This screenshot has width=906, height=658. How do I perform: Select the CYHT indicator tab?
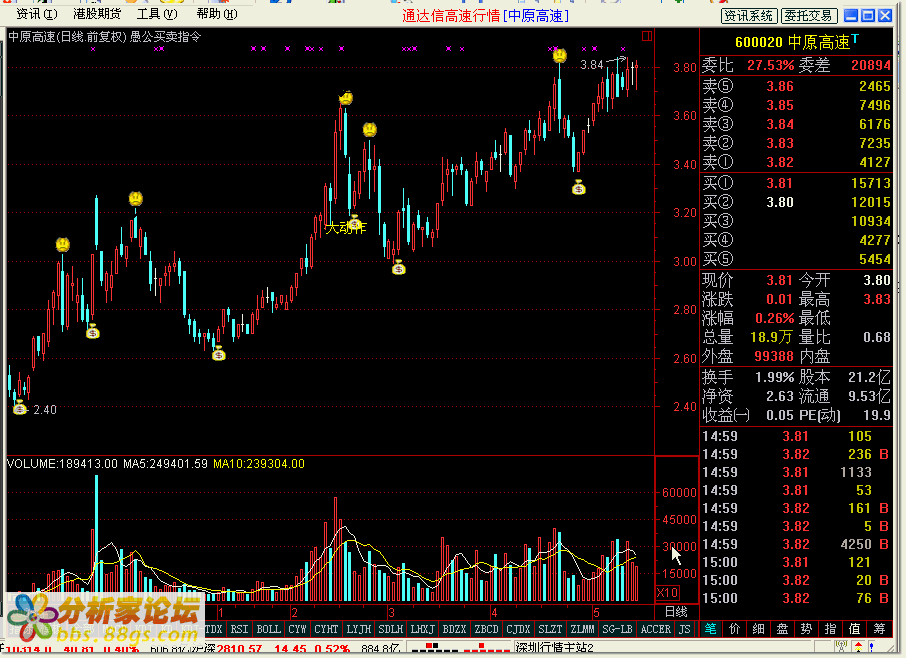pyautogui.click(x=326, y=629)
